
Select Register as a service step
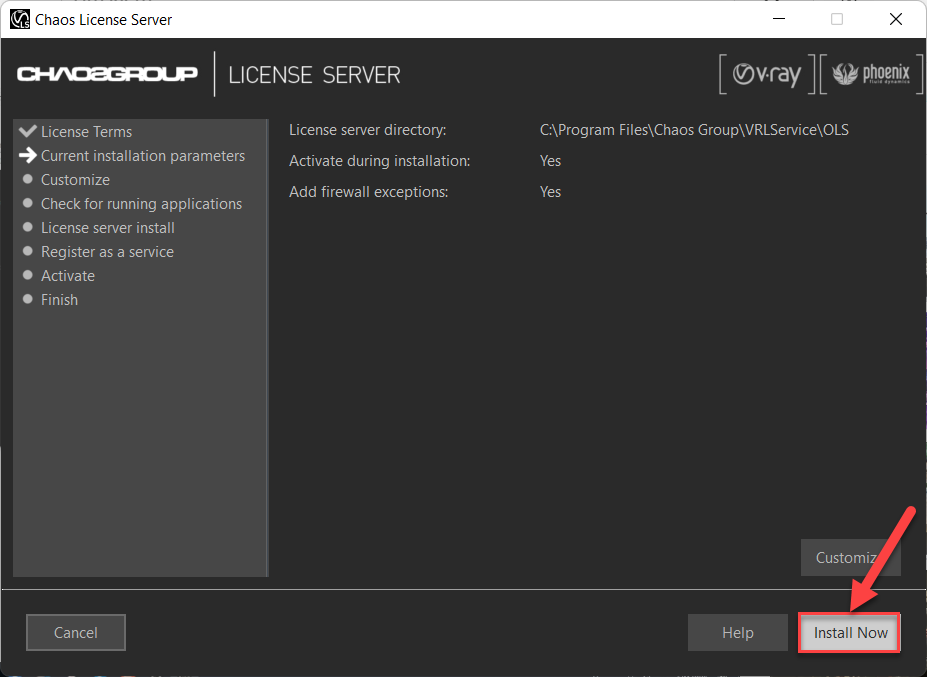107,252
